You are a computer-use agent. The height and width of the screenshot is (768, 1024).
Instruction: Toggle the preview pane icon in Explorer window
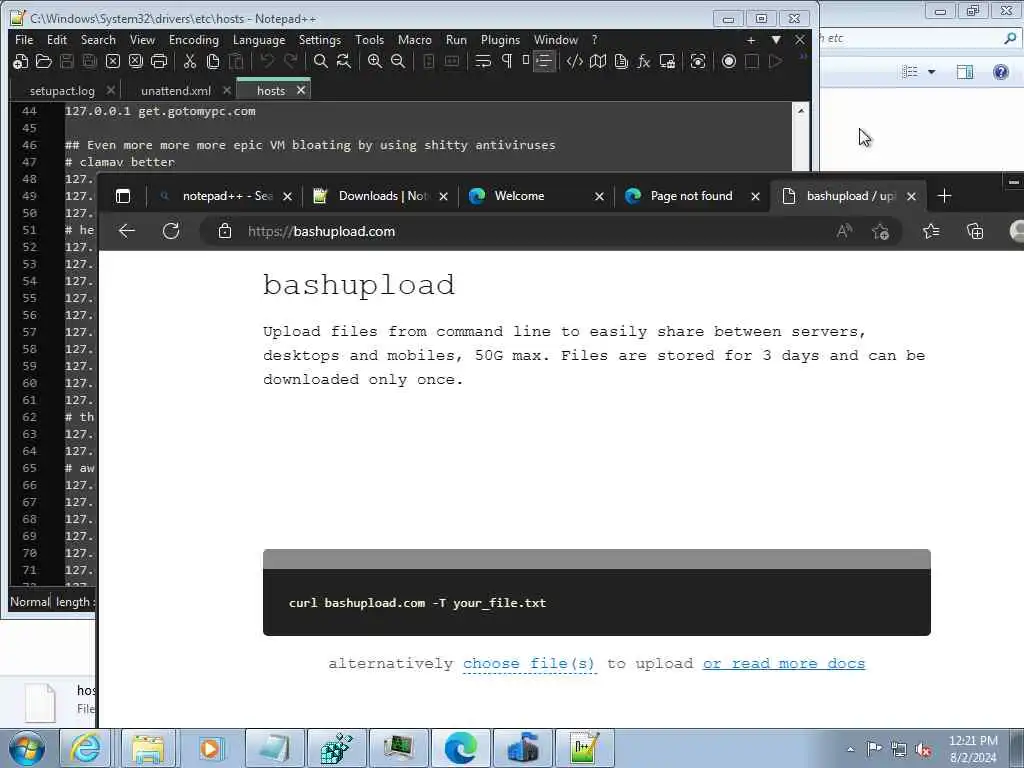965,72
